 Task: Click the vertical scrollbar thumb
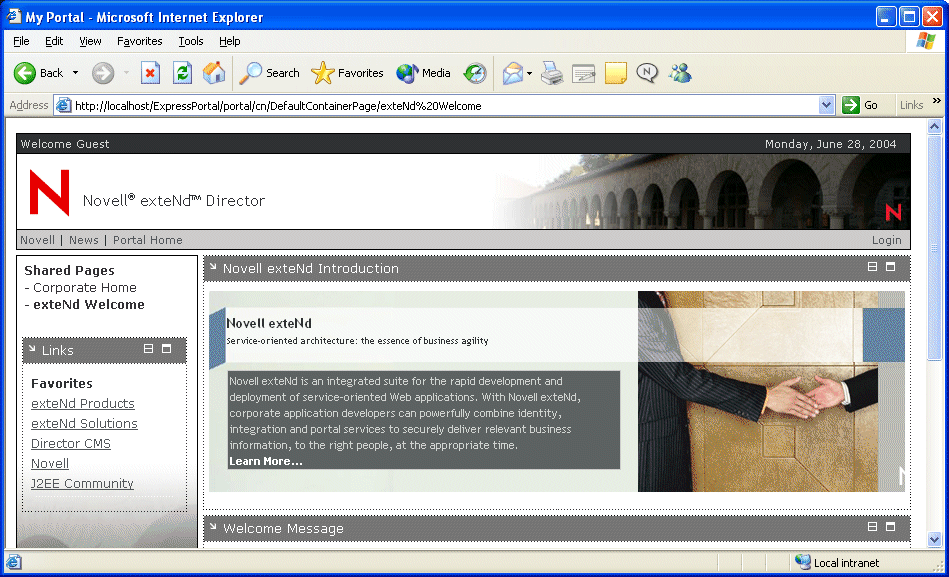tap(934, 248)
